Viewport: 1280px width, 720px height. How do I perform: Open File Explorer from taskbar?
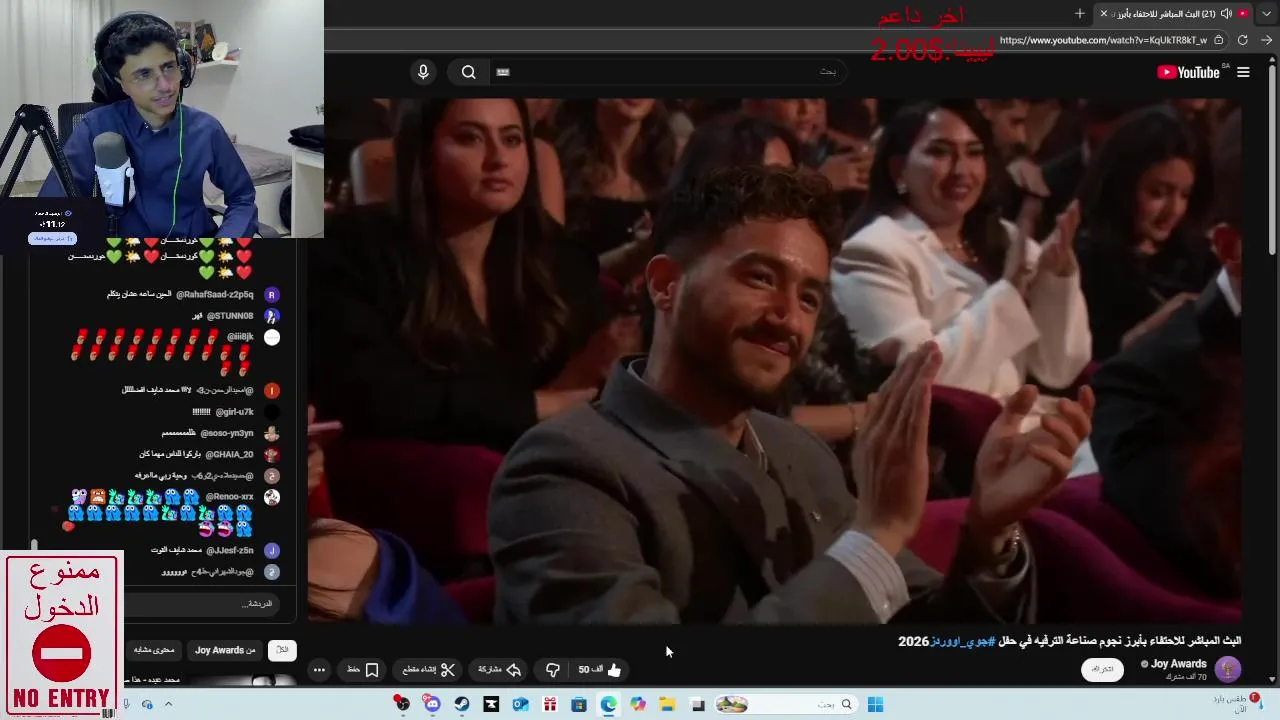pyautogui.click(x=667, y=704)
